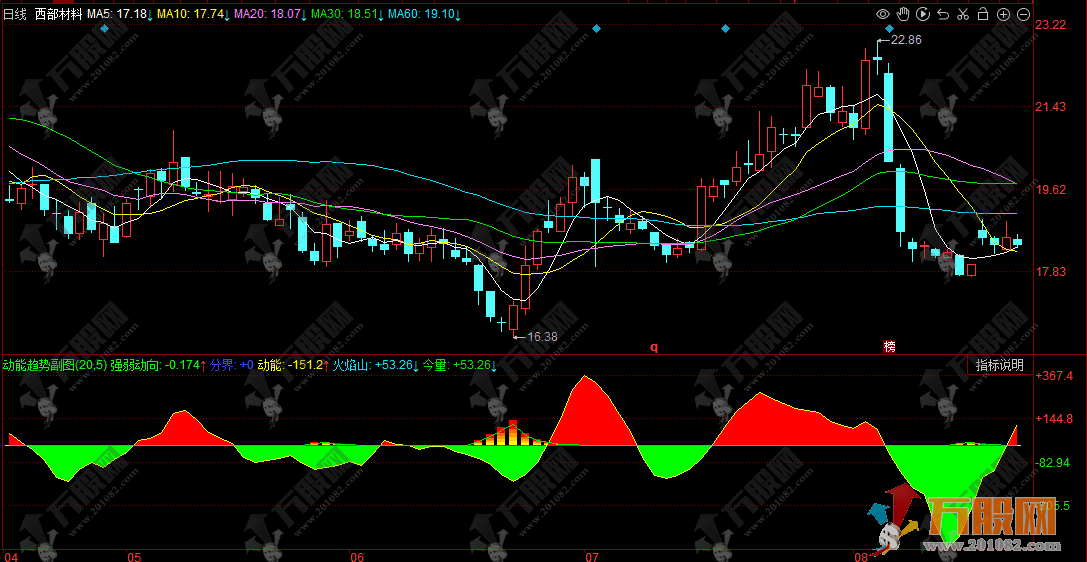Select the MA20: 18.07 label

269,14
